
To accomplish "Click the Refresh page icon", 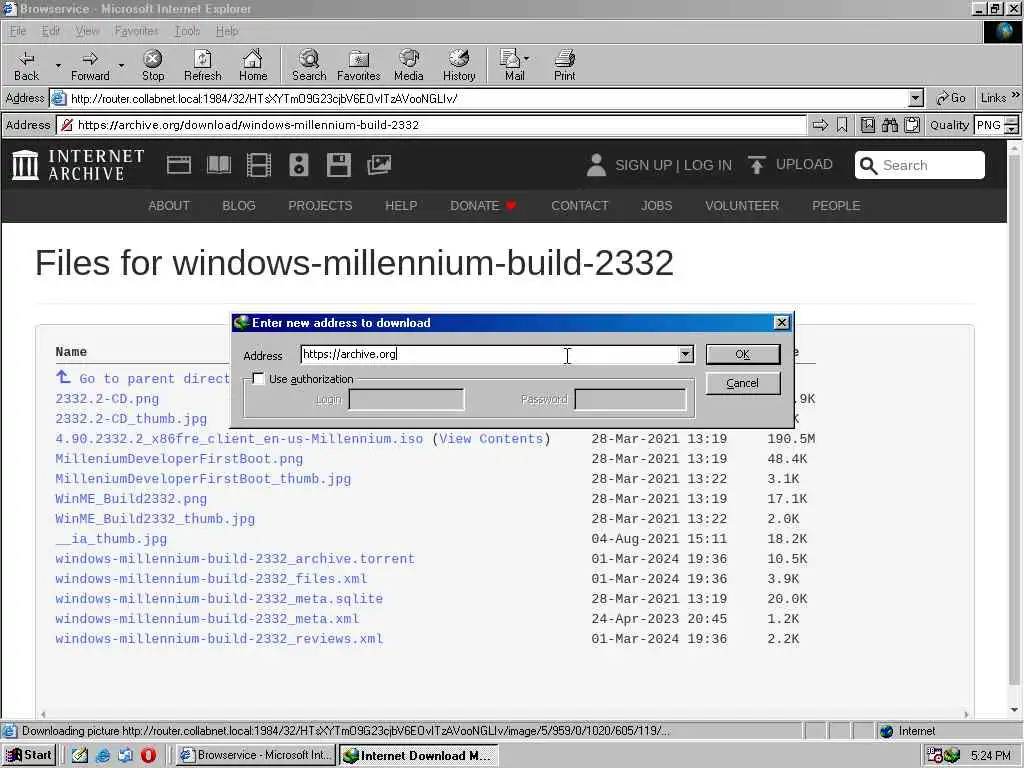I will click(202, 65).
